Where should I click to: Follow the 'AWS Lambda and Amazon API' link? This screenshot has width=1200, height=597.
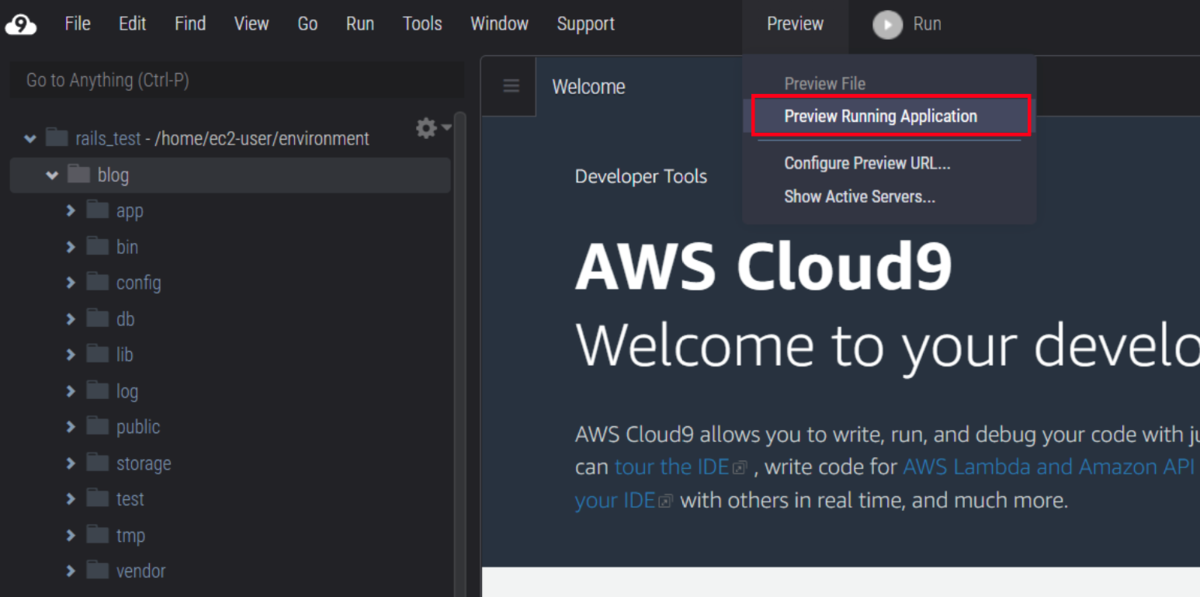pos(1051,467)
